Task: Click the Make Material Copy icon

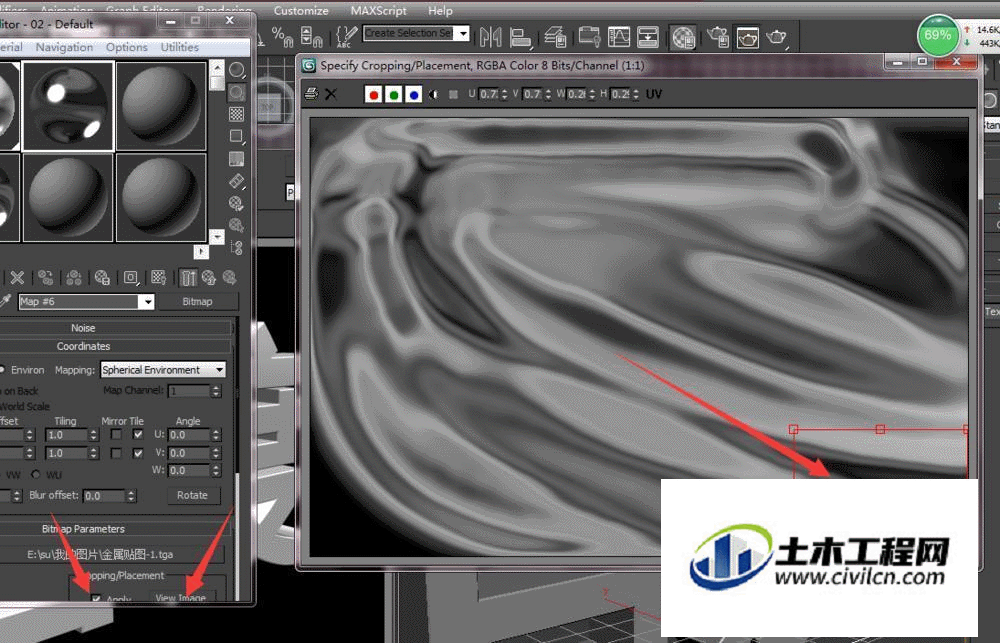Action: click(x=45, y=277)
